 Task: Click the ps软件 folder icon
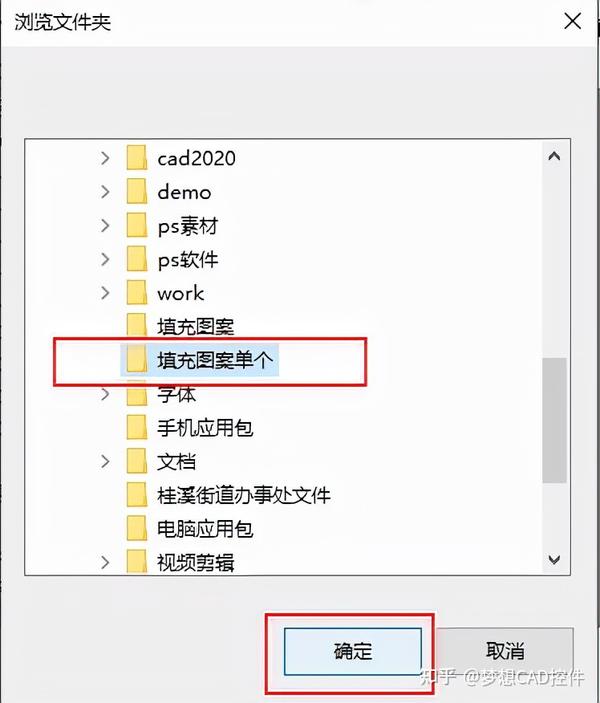click(x=136, y=259)
